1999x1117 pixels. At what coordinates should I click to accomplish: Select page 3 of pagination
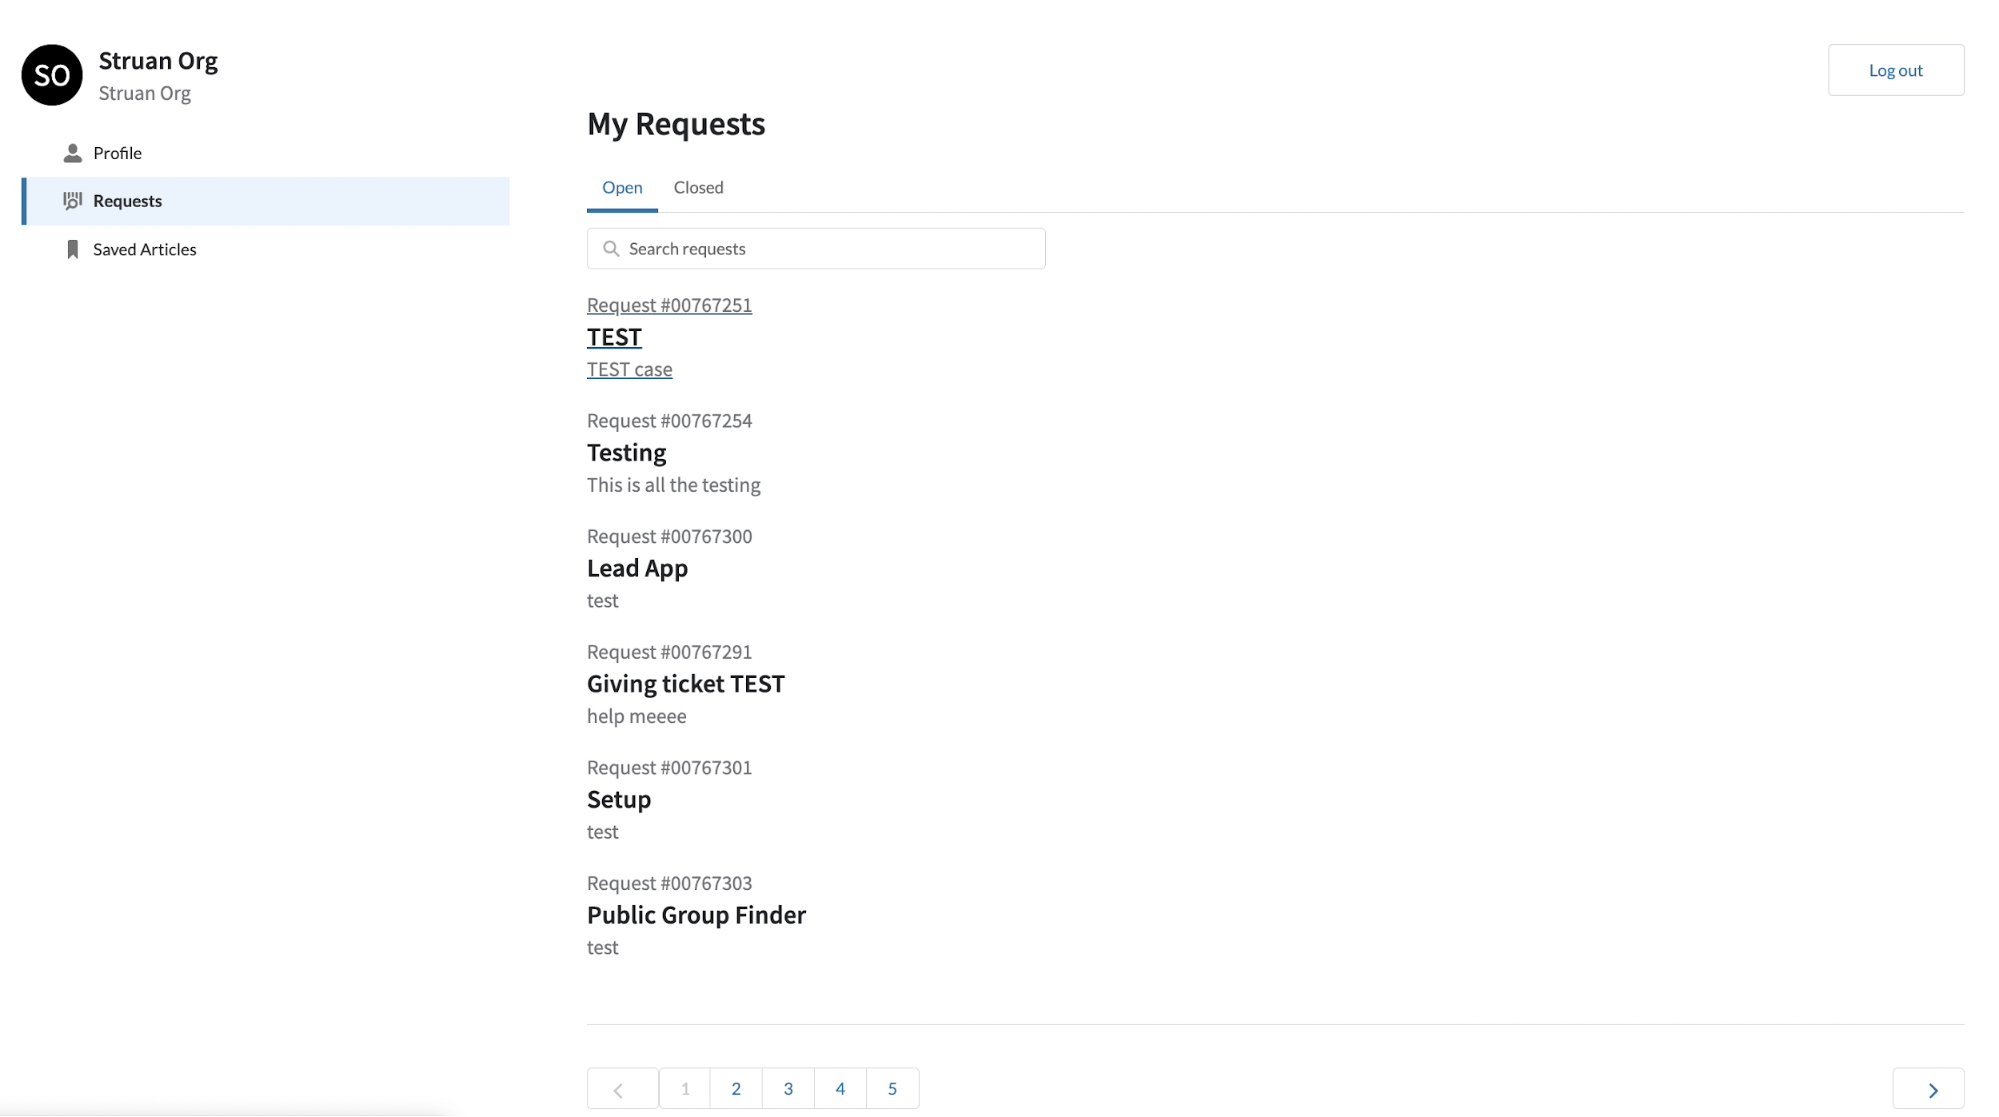tap(788, 1088)
